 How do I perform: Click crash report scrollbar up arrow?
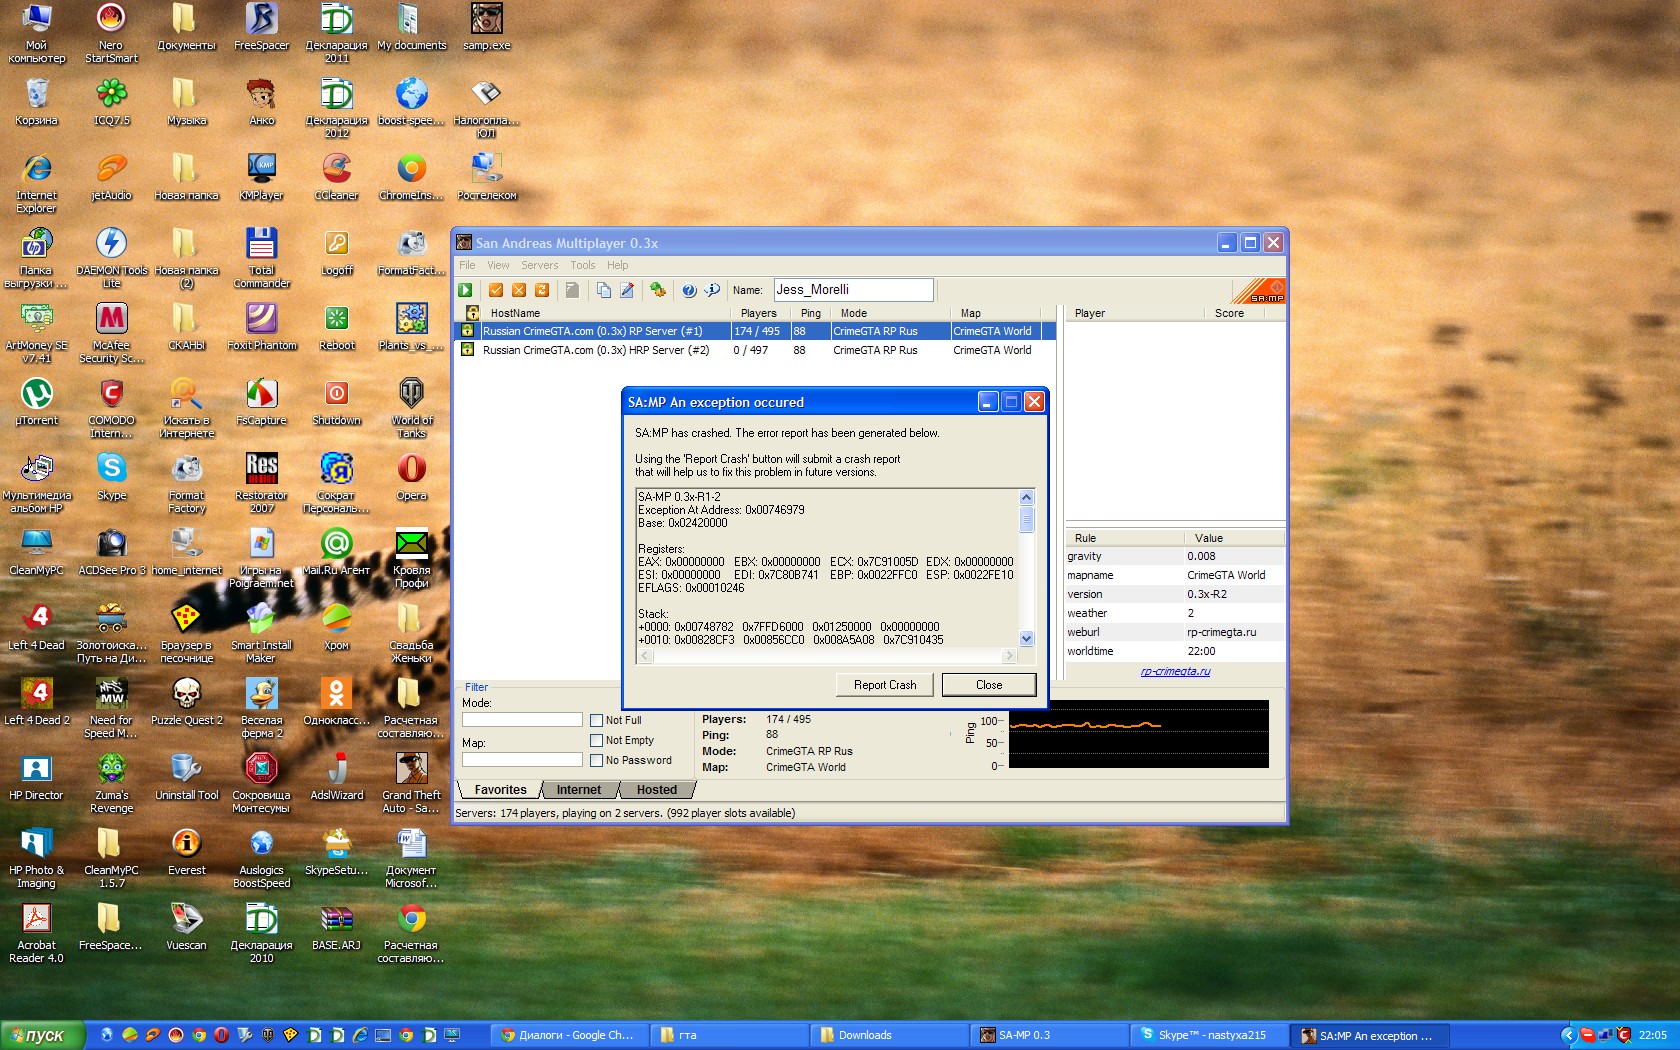[x=1026, y=497]
